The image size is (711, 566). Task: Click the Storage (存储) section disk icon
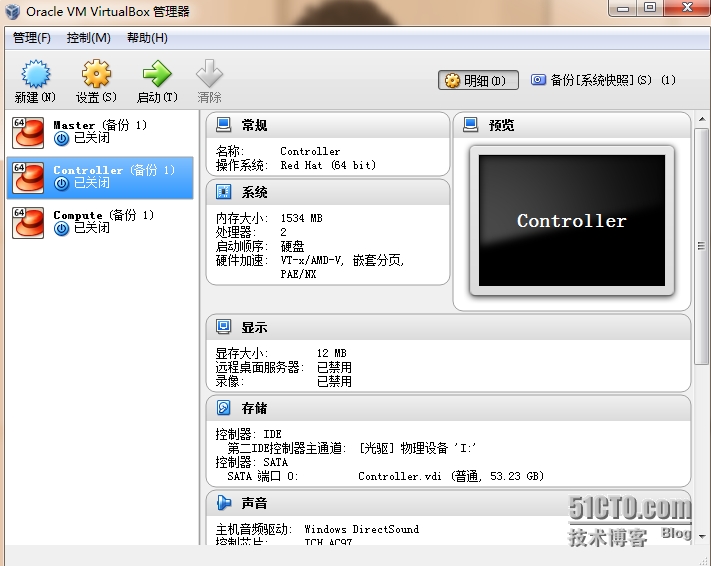tap(223, 408)
